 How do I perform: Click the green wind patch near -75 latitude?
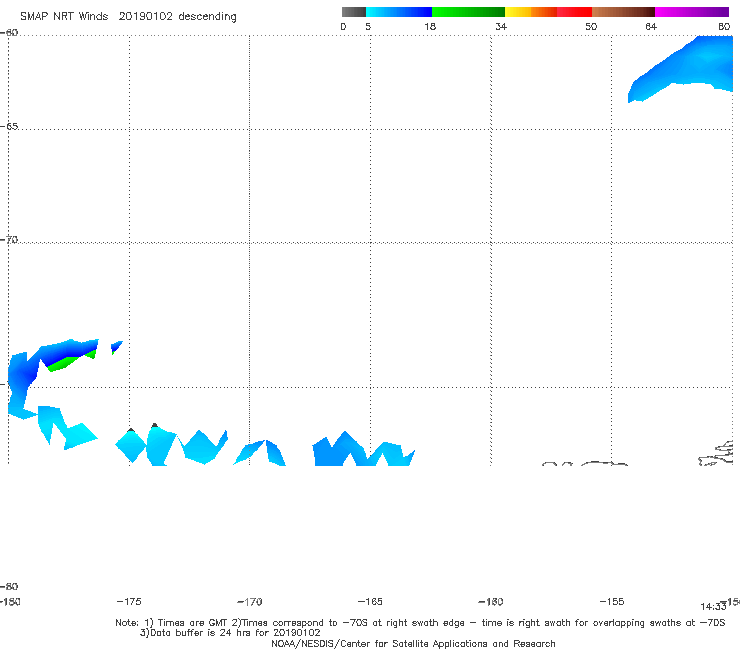click(x=66, y=363)
